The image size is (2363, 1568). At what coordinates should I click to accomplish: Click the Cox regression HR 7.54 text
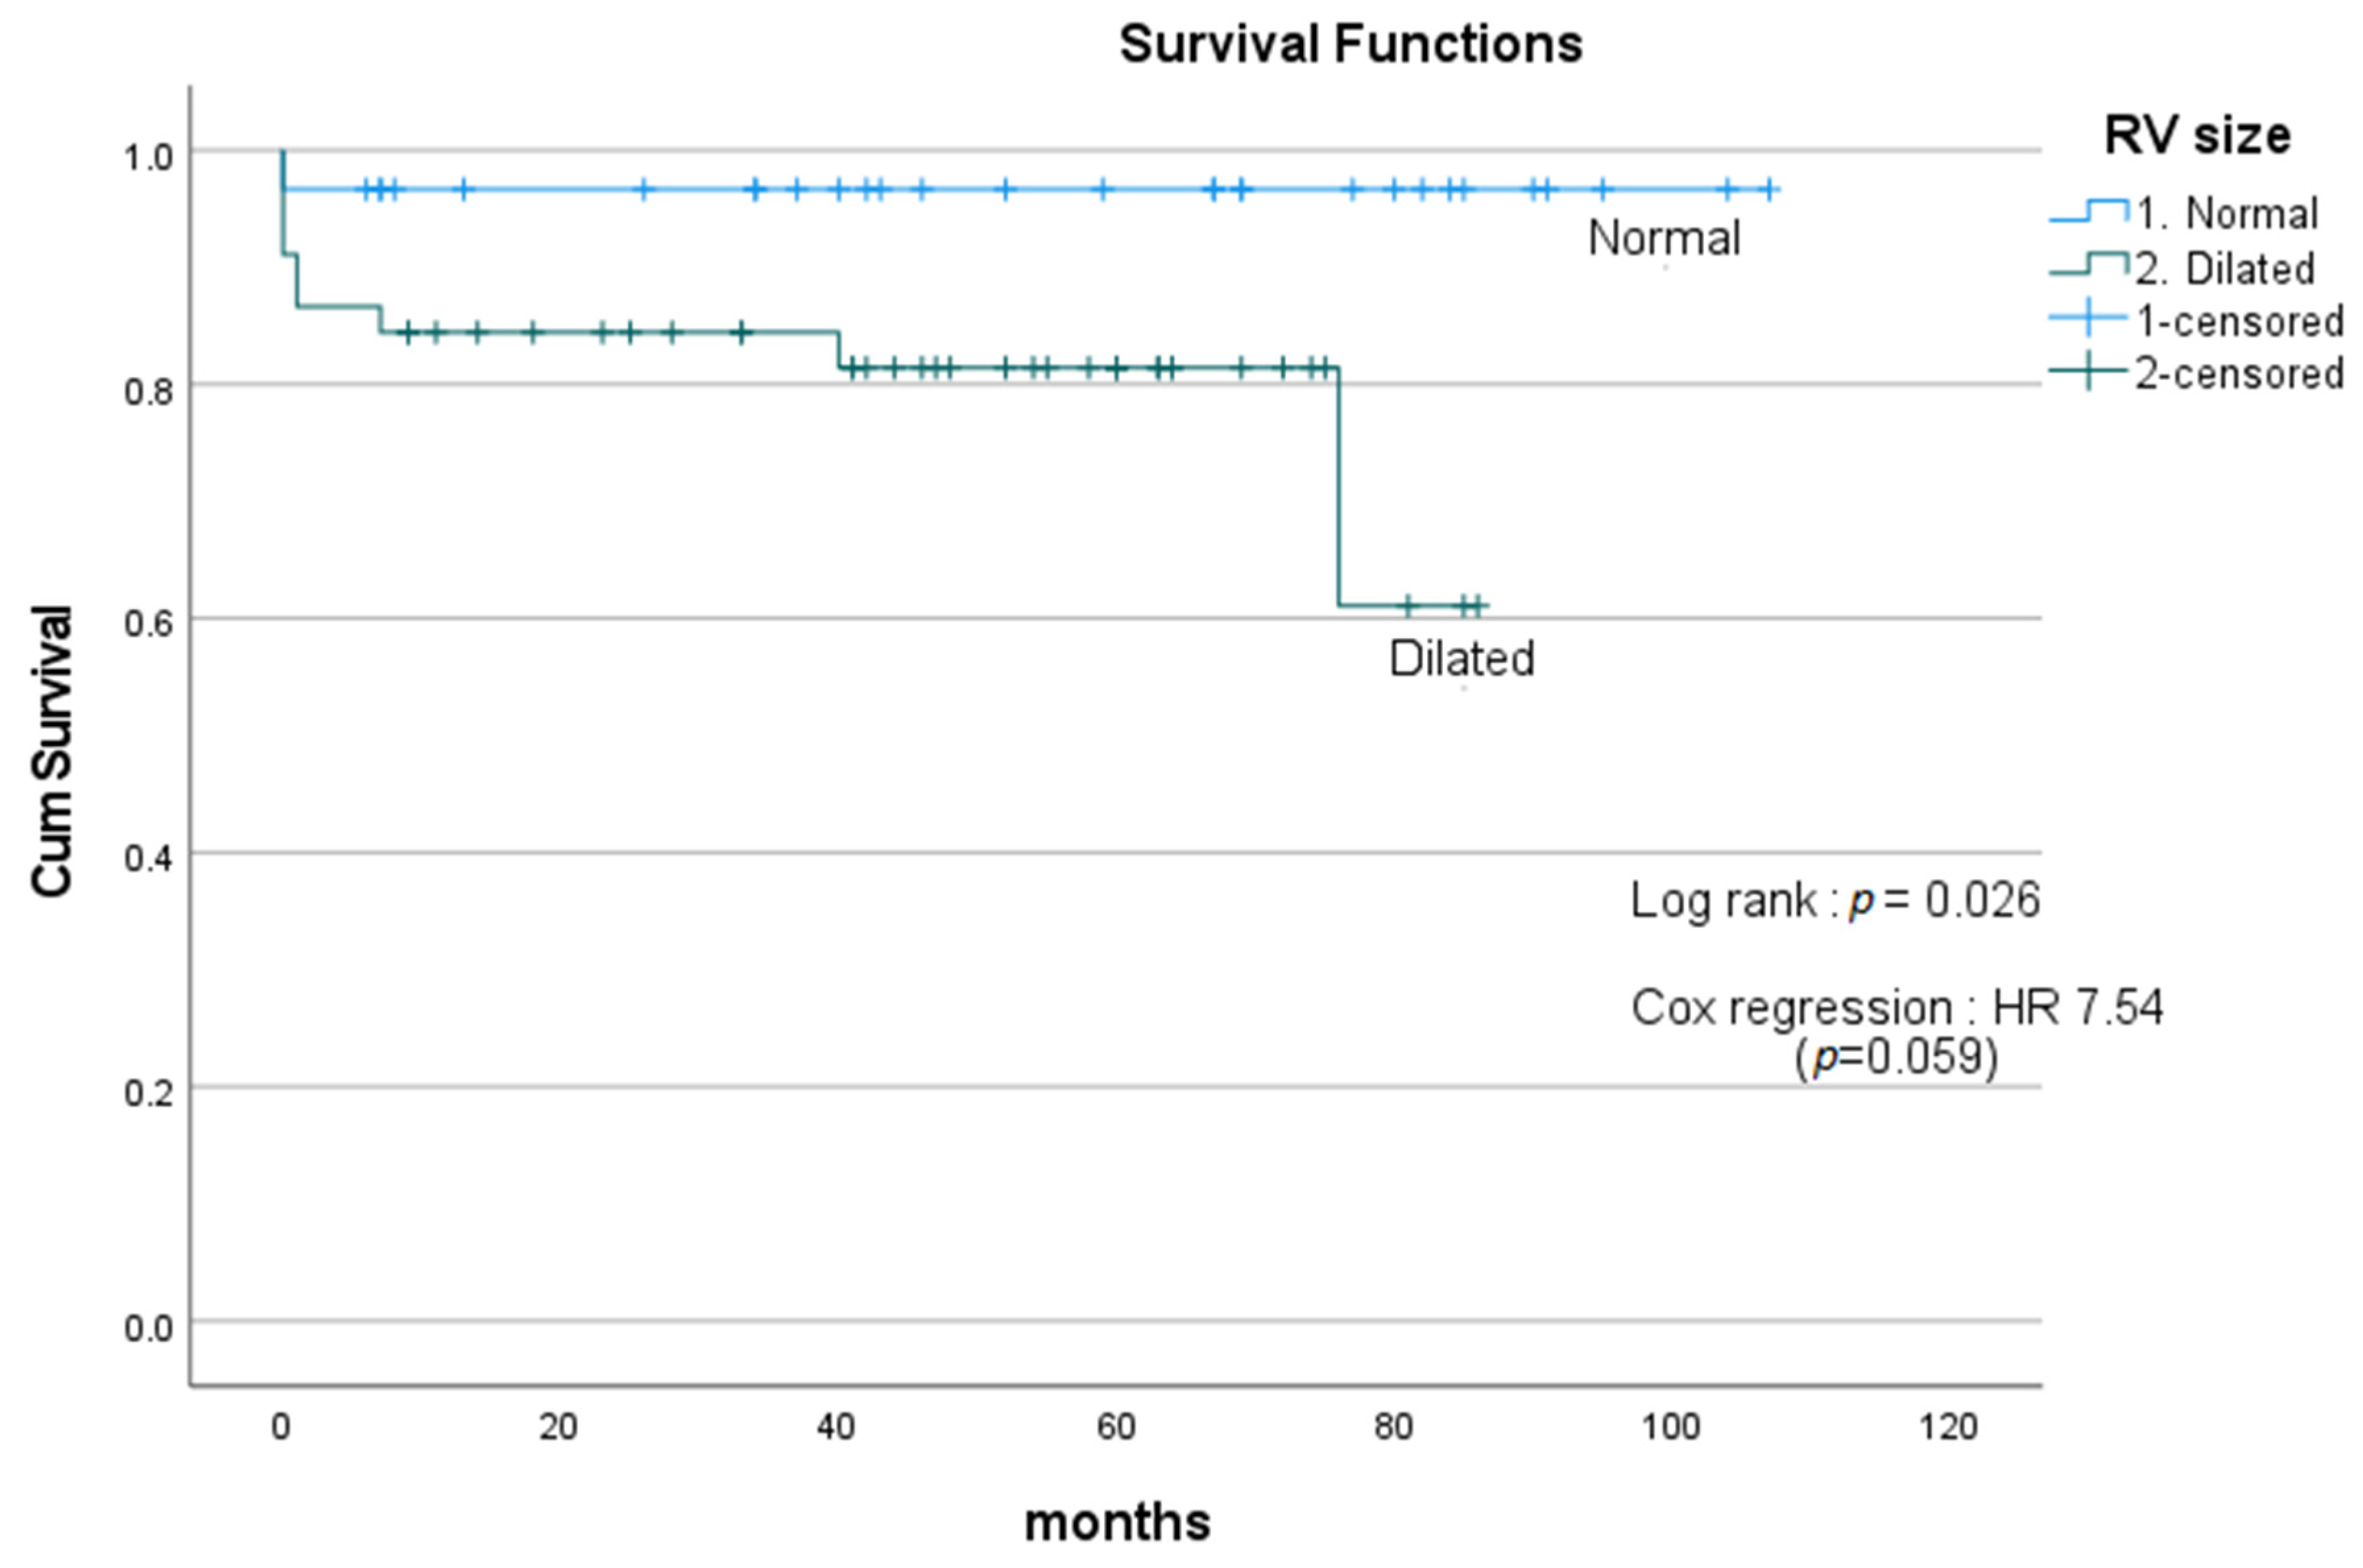pos(1896,1007)
